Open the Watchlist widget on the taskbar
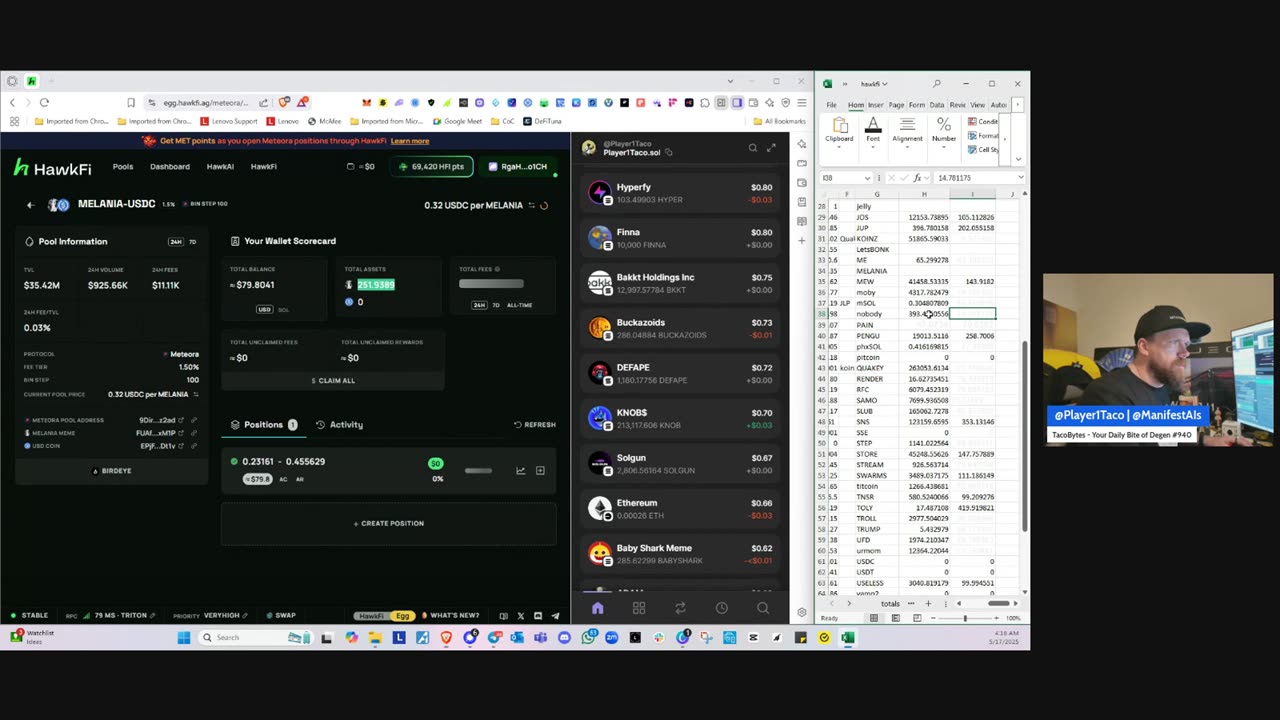 (x=30, y=637)
